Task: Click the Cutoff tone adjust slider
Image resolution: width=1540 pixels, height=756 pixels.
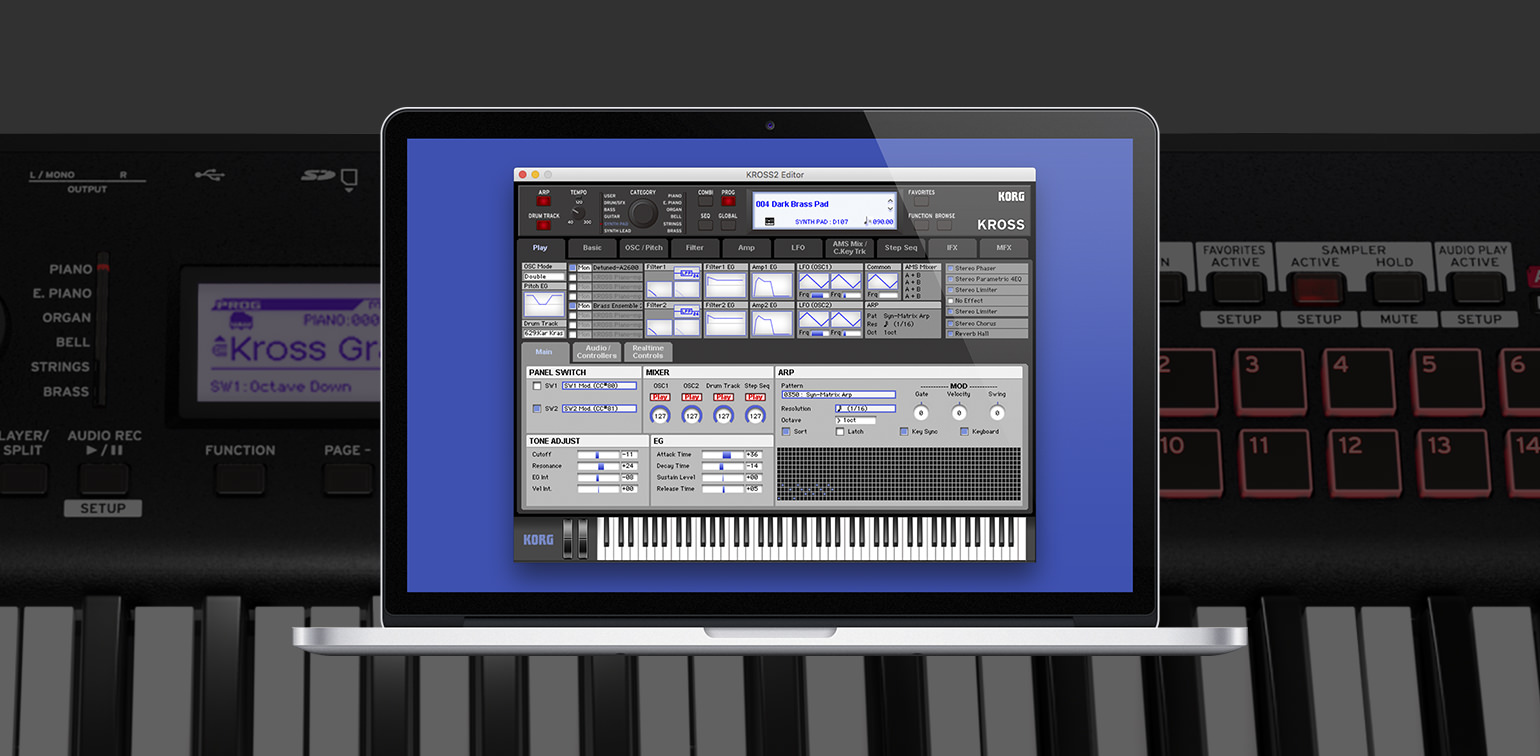Action: pyautogui.click(x=598, y=455)
